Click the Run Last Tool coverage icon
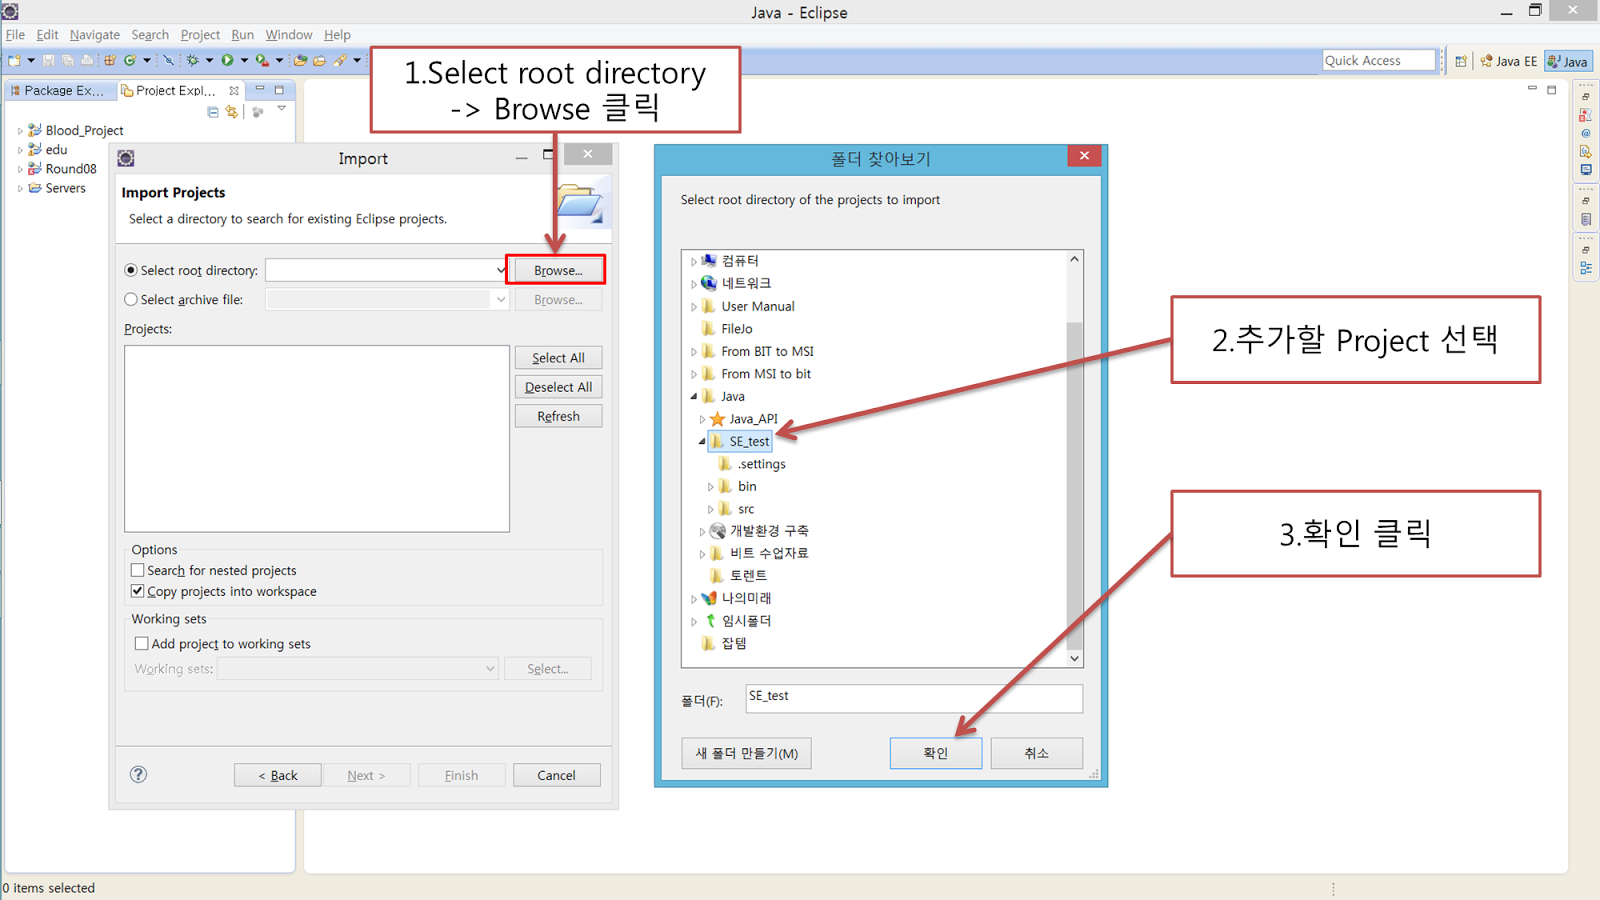Viewport: 1600px width, 900px height. (261, 61)
